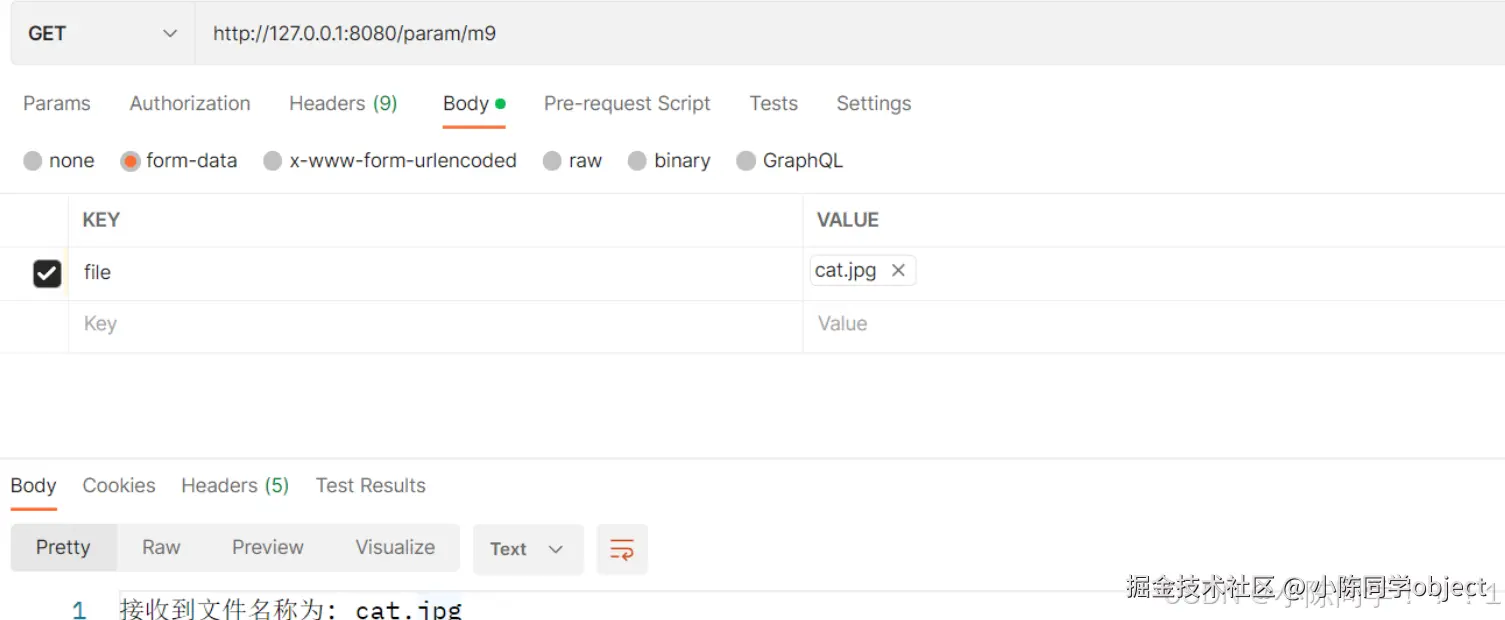Open the Test Results tab

click(371, 486)
